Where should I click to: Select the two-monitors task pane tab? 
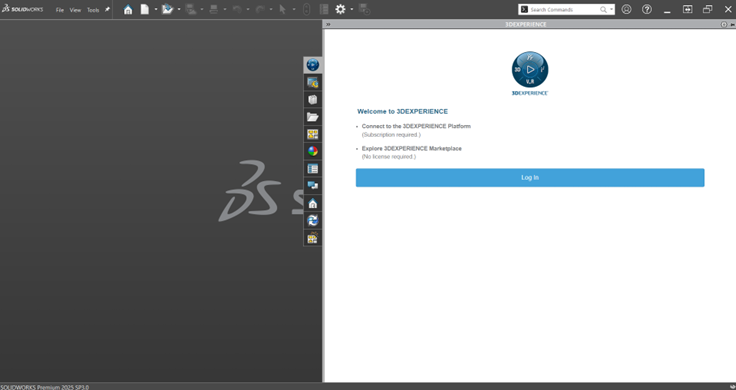coord(313,186)
